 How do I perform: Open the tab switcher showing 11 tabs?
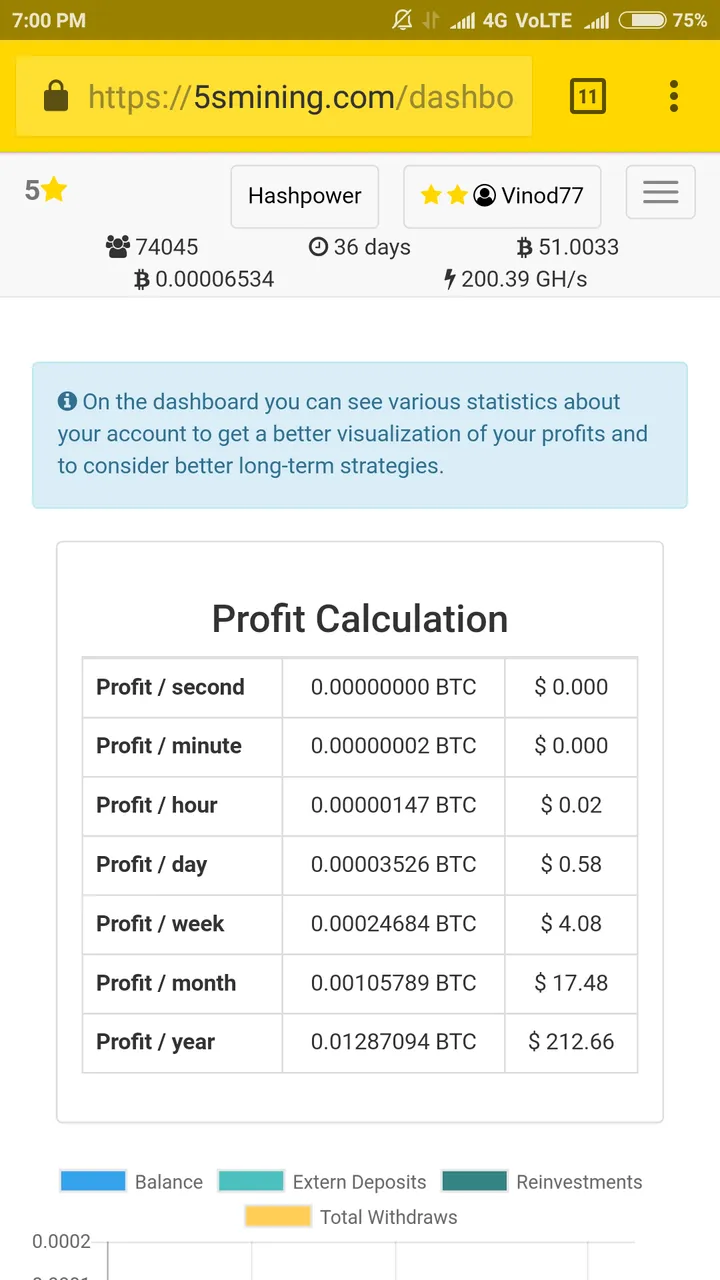click(588, 96)
